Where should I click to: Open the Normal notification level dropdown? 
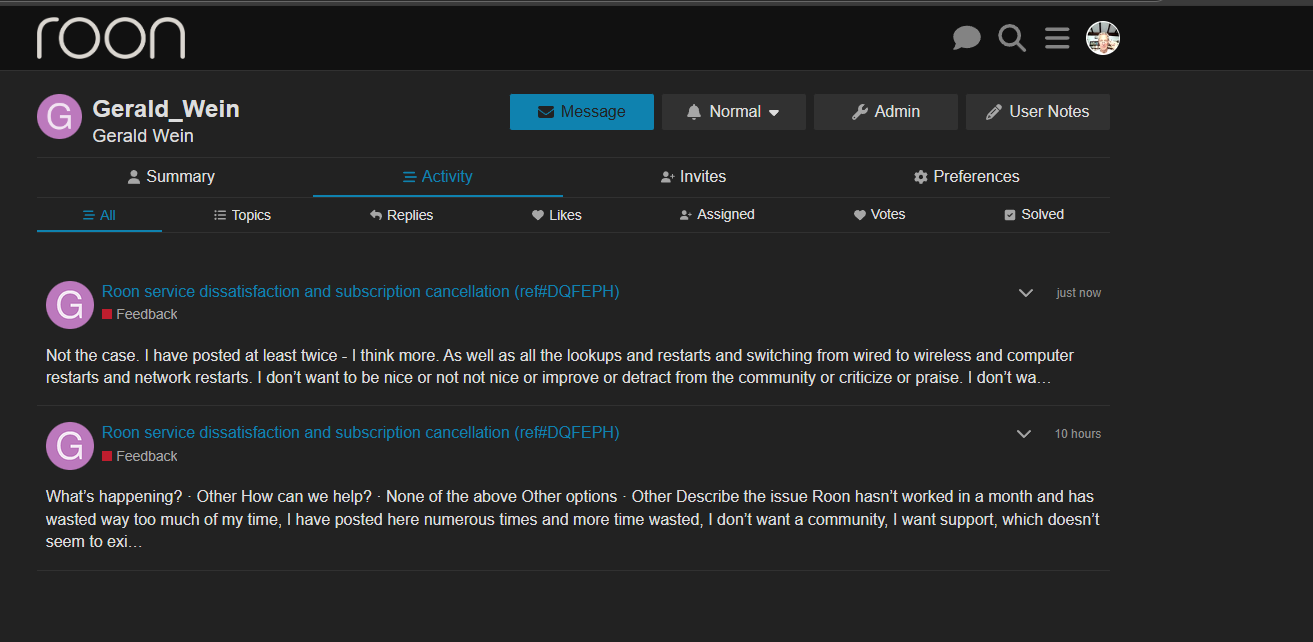click(734, 112)
